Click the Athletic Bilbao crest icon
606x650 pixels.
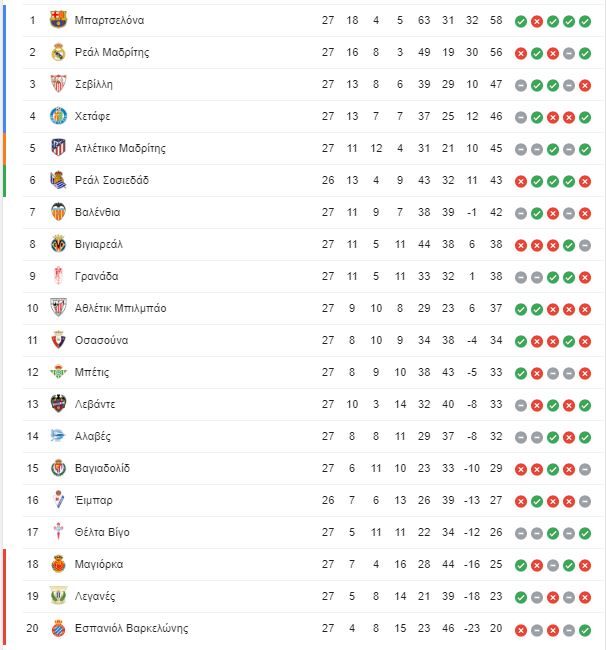(x=58, y=308)
